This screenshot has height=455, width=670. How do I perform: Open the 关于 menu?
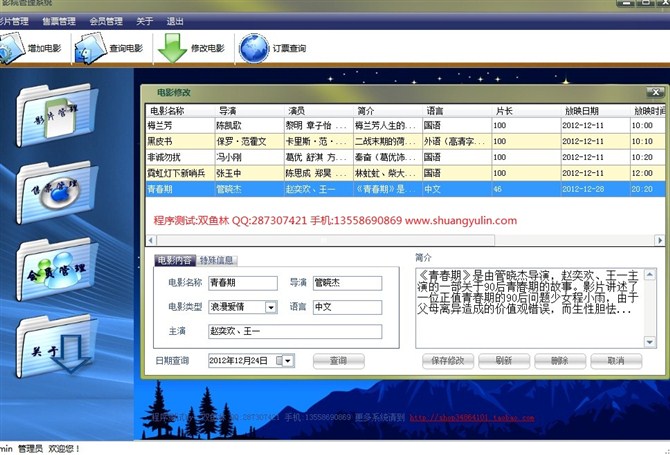pyautogui.click(x=144, y=21)
